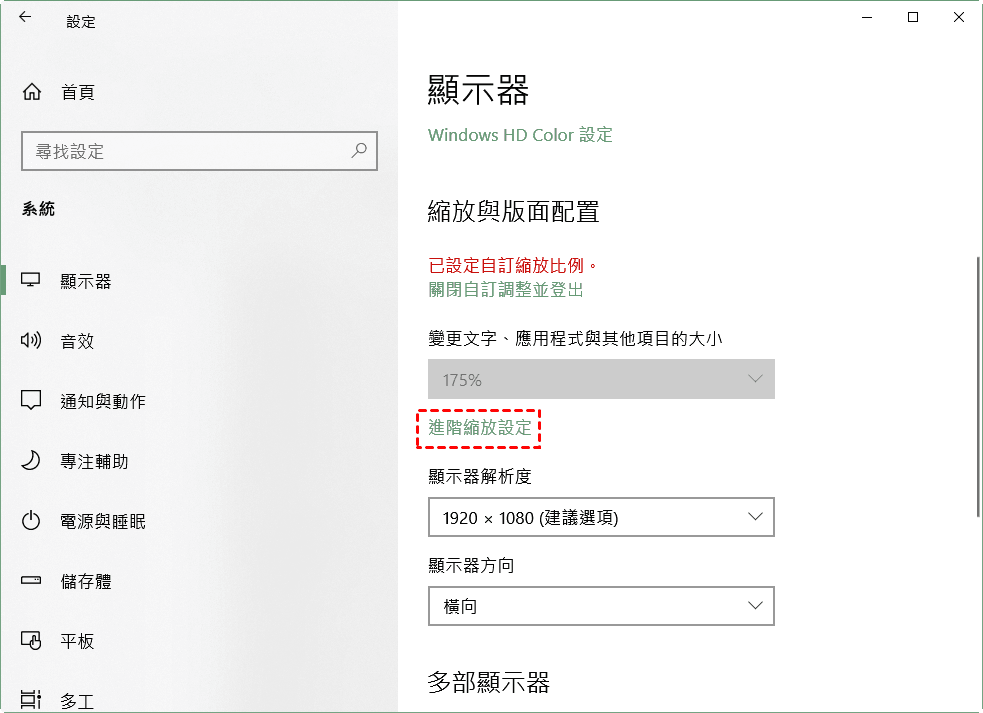Open the 顯示器方向 橫向 dropdown
983x713 pixels.
pos(600,606)
